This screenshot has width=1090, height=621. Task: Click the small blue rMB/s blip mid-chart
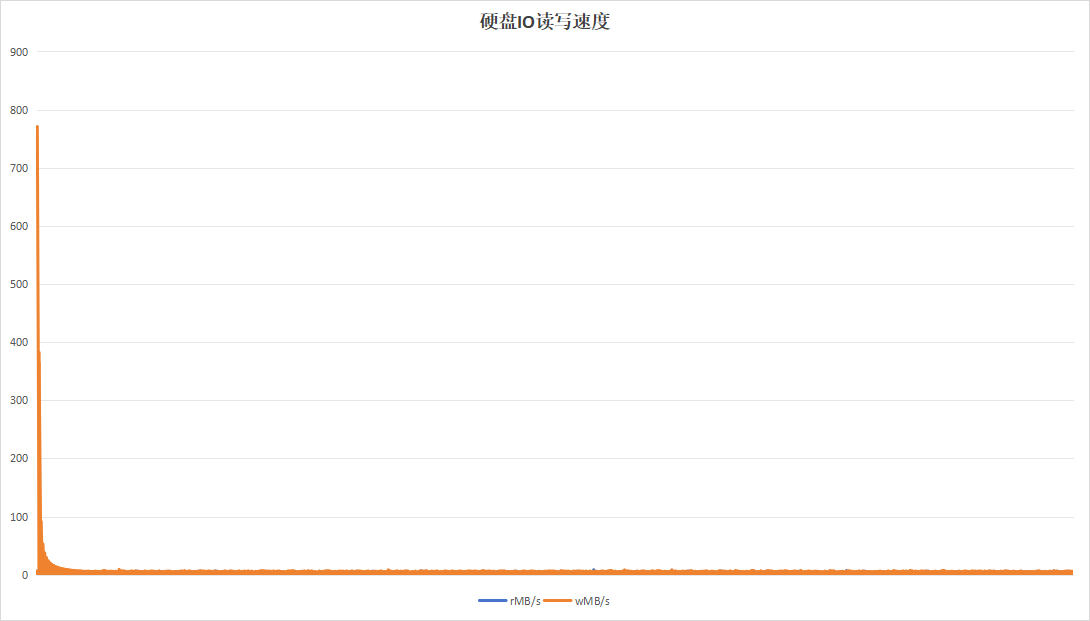tap(594, 570)
